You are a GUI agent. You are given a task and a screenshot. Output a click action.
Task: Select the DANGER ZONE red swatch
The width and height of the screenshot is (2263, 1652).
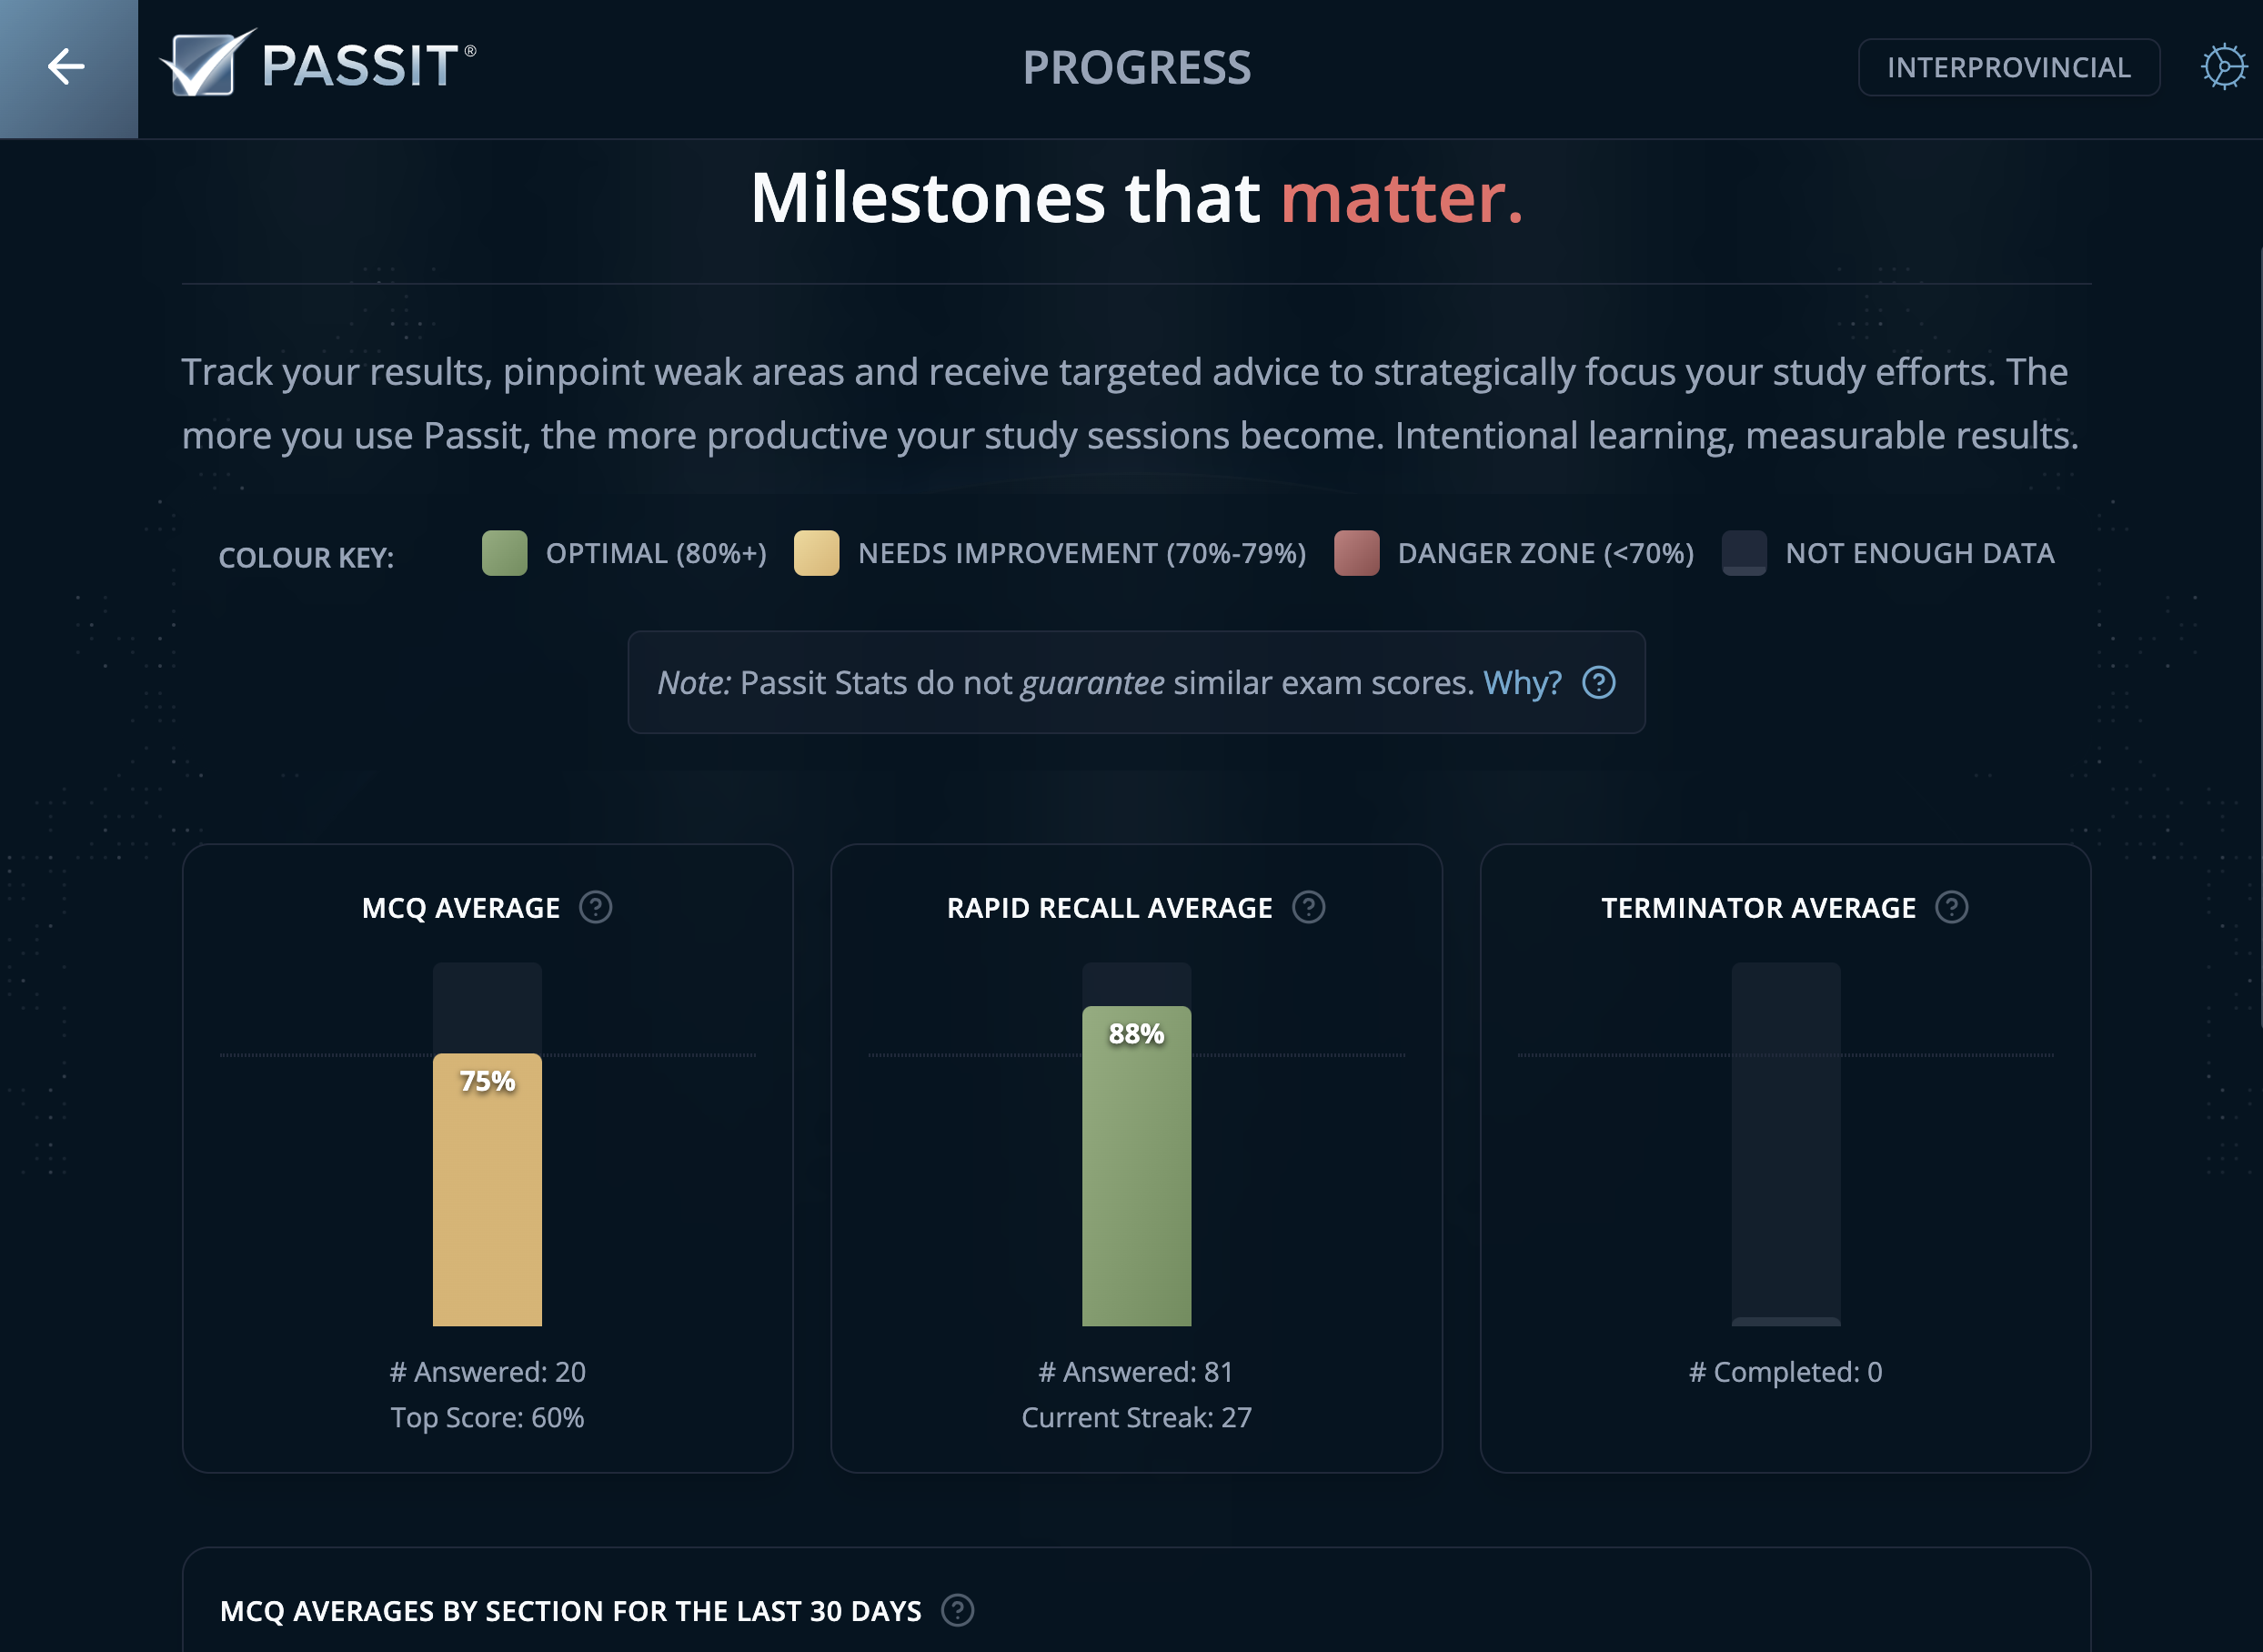(1358, 553)
